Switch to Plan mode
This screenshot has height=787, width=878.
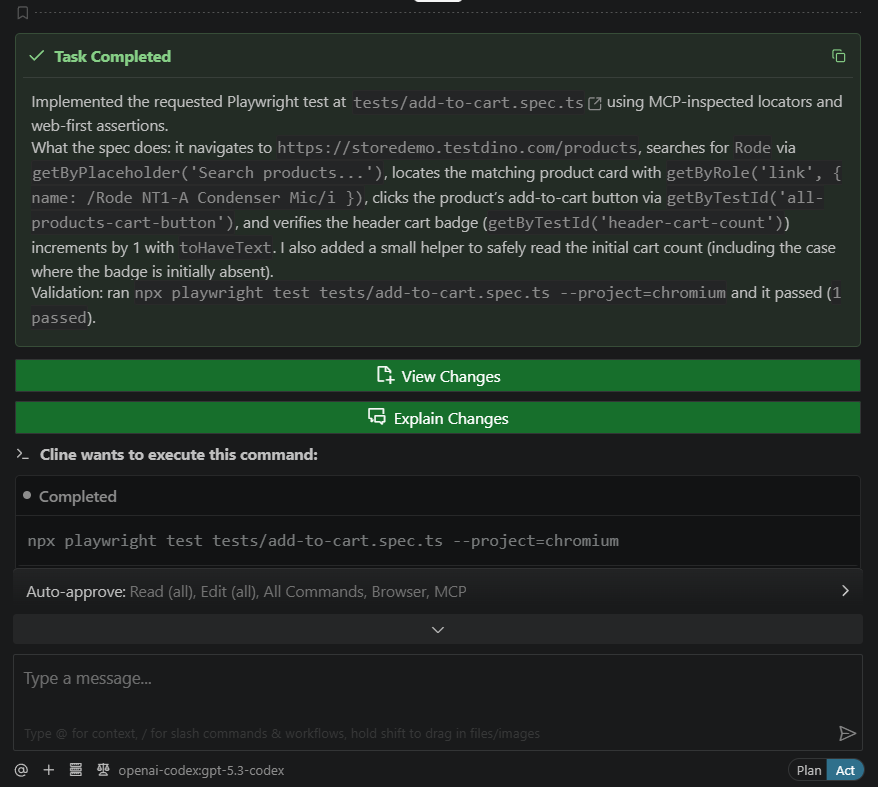point(809,770)
